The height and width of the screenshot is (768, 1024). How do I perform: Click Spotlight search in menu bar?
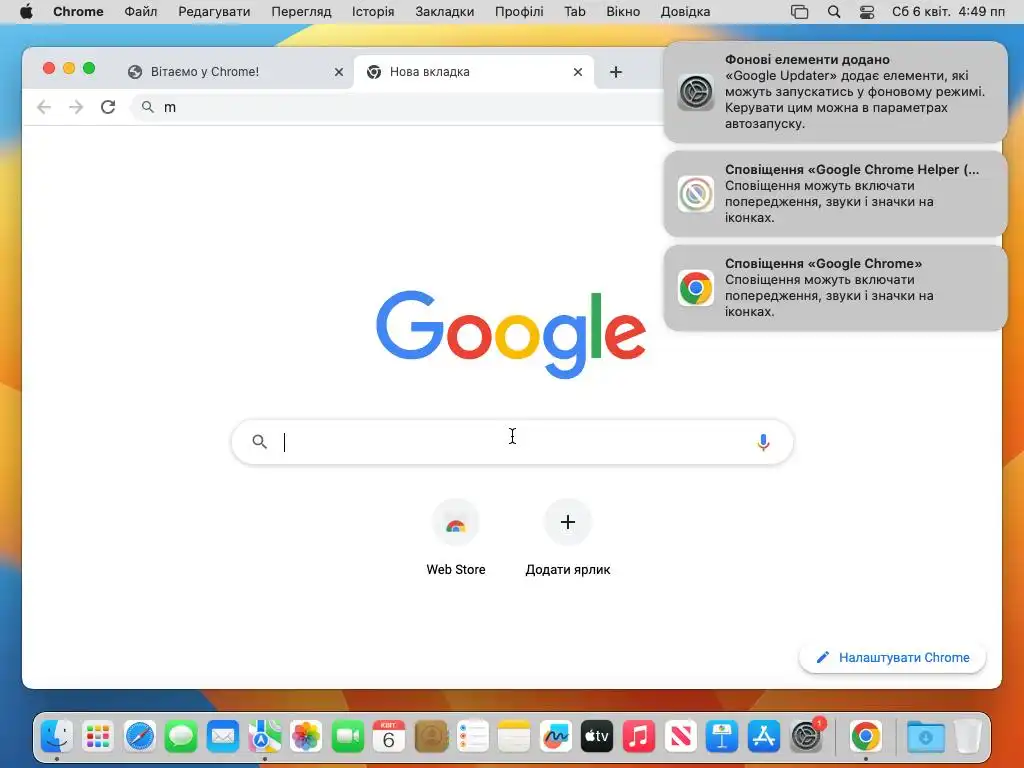click(833, 12)
